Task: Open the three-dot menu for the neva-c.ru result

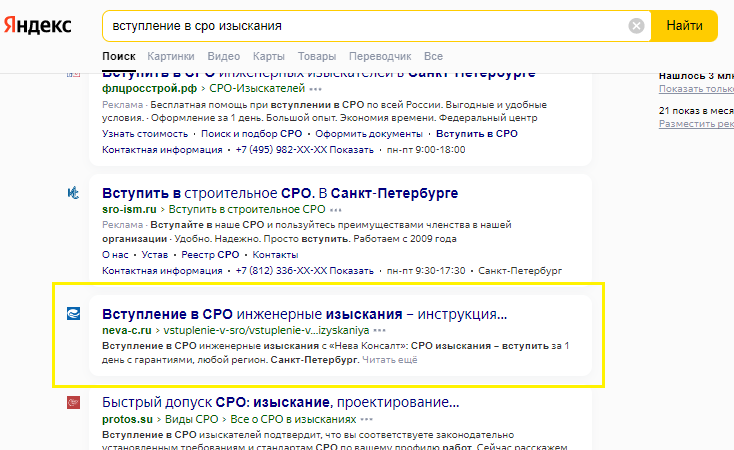Action: pyautogui.click(x=380, y=329)
